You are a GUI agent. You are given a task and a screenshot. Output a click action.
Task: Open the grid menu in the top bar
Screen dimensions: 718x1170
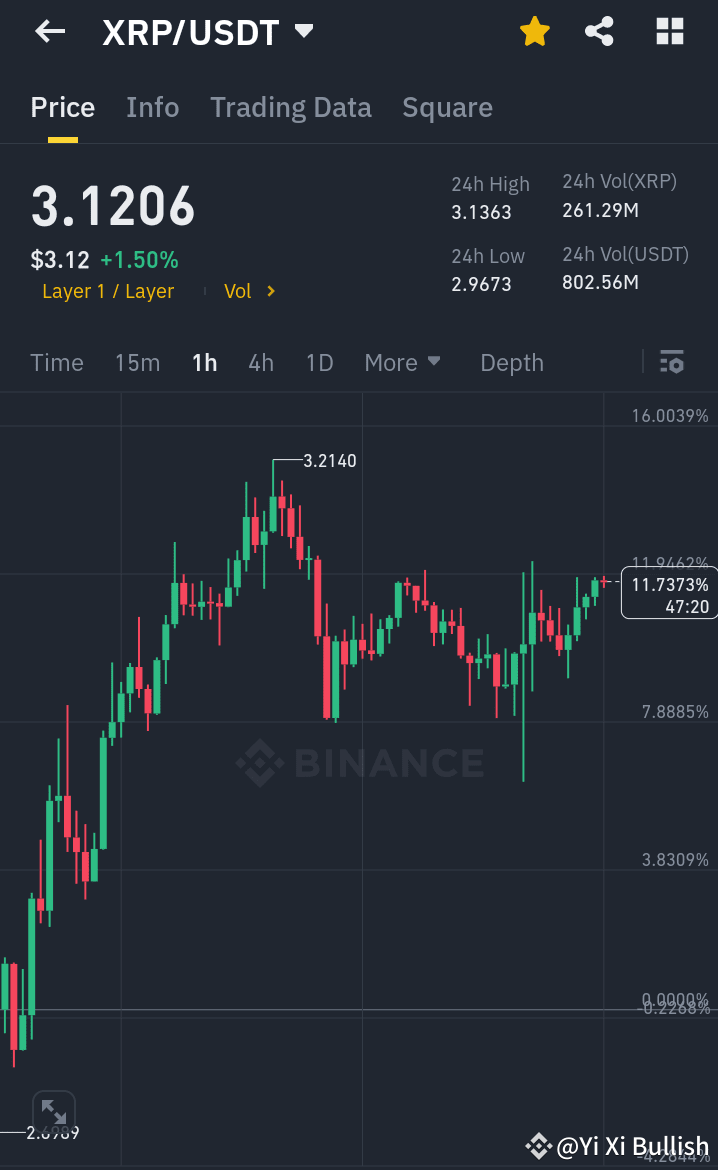668,31
